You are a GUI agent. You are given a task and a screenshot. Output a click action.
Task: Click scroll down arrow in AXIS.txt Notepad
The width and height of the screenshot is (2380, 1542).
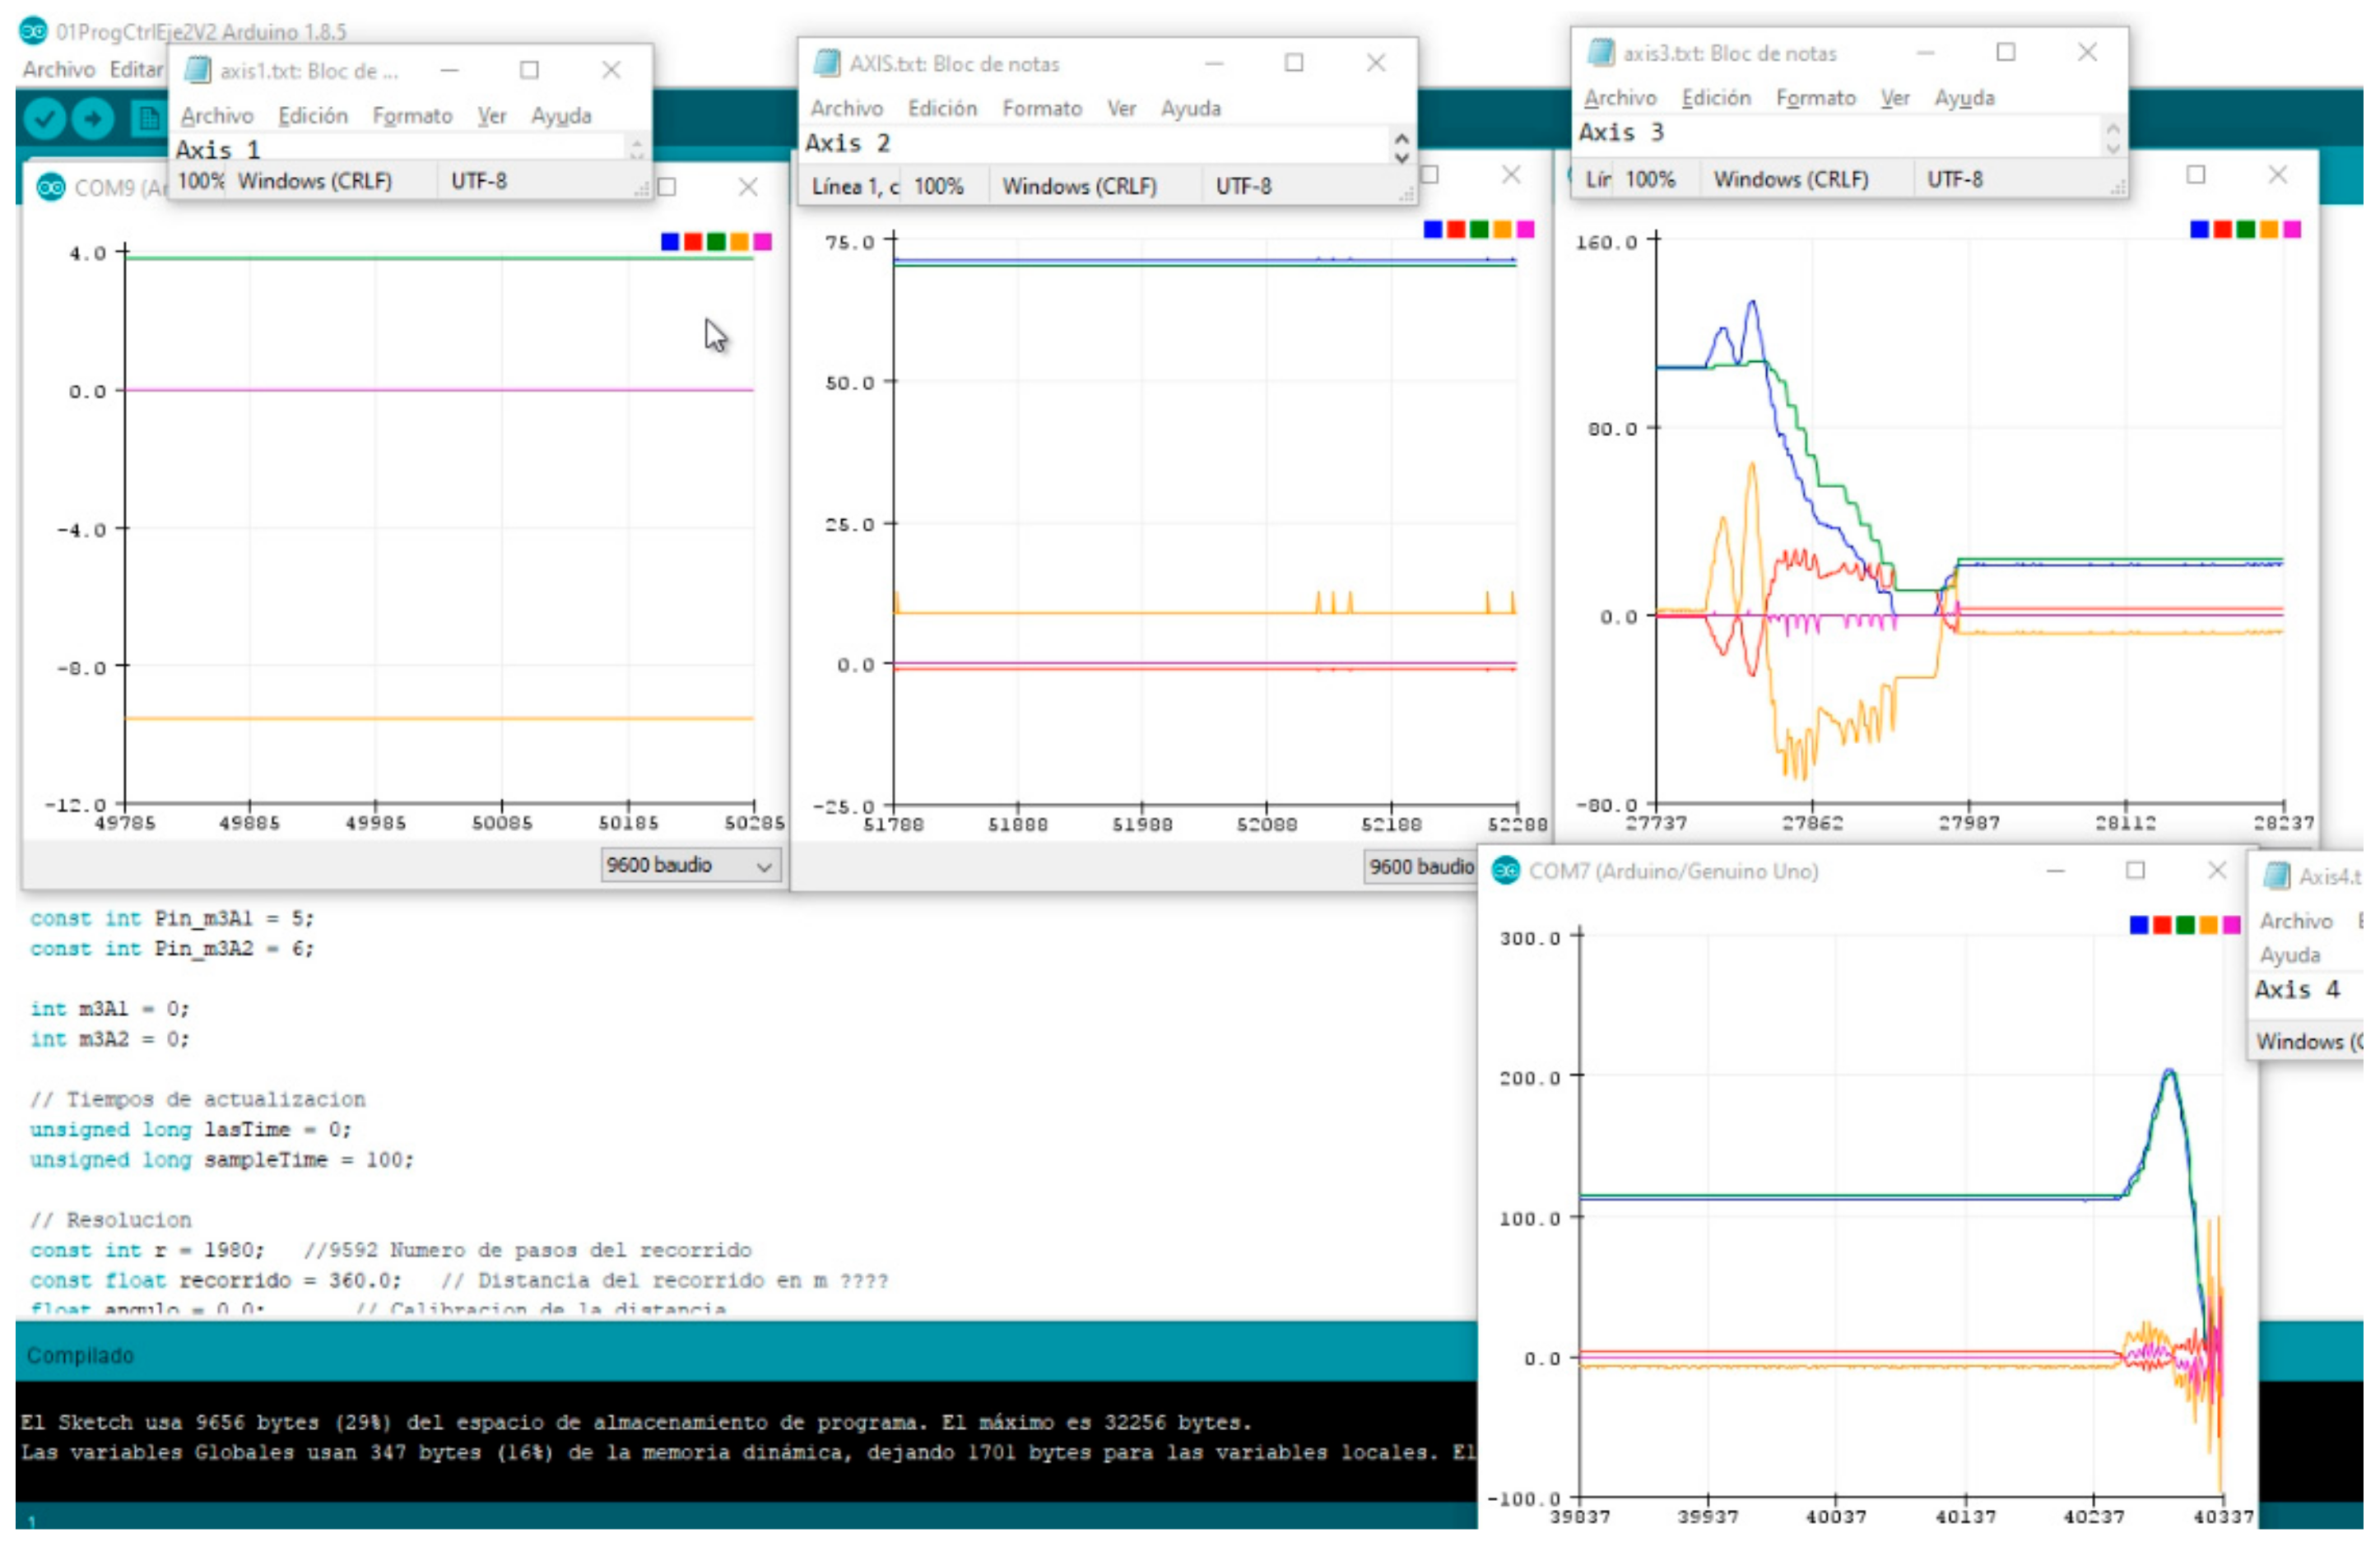click(1401, 157)
